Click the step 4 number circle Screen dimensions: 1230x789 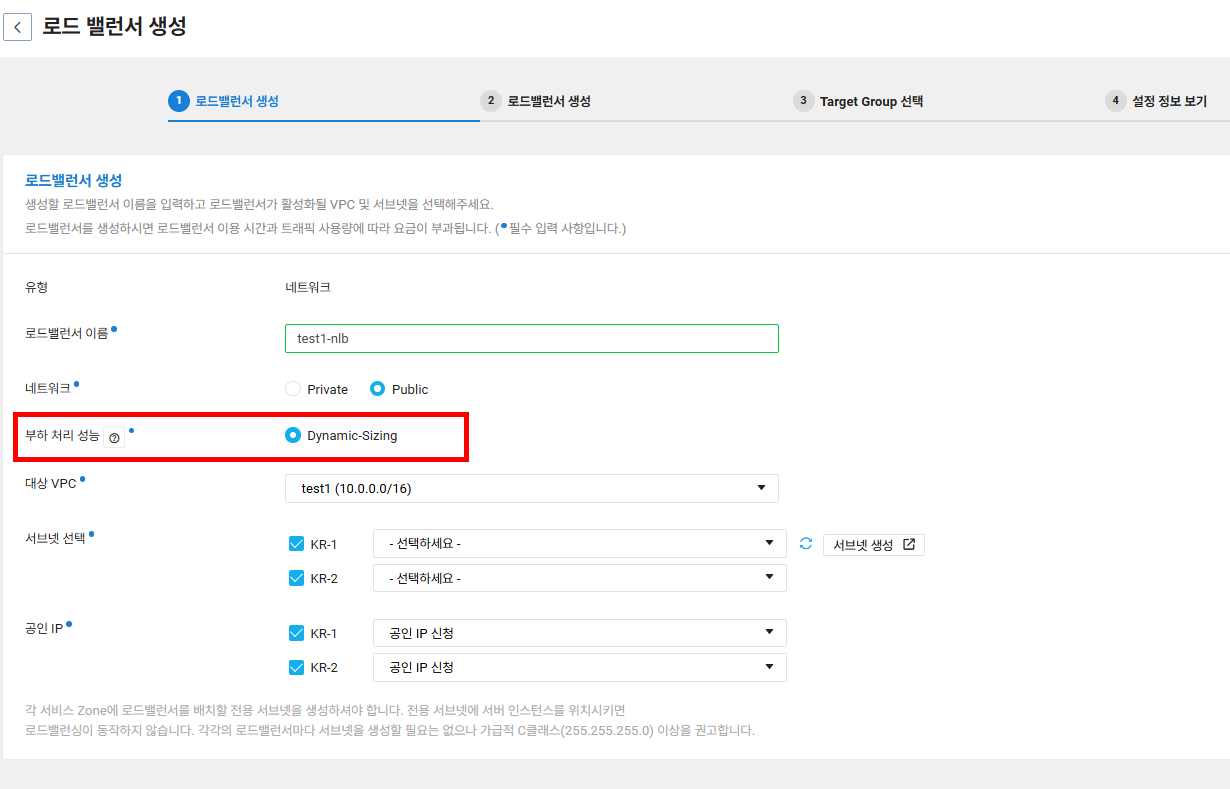pyautogui.click(x=1115, y=101)
